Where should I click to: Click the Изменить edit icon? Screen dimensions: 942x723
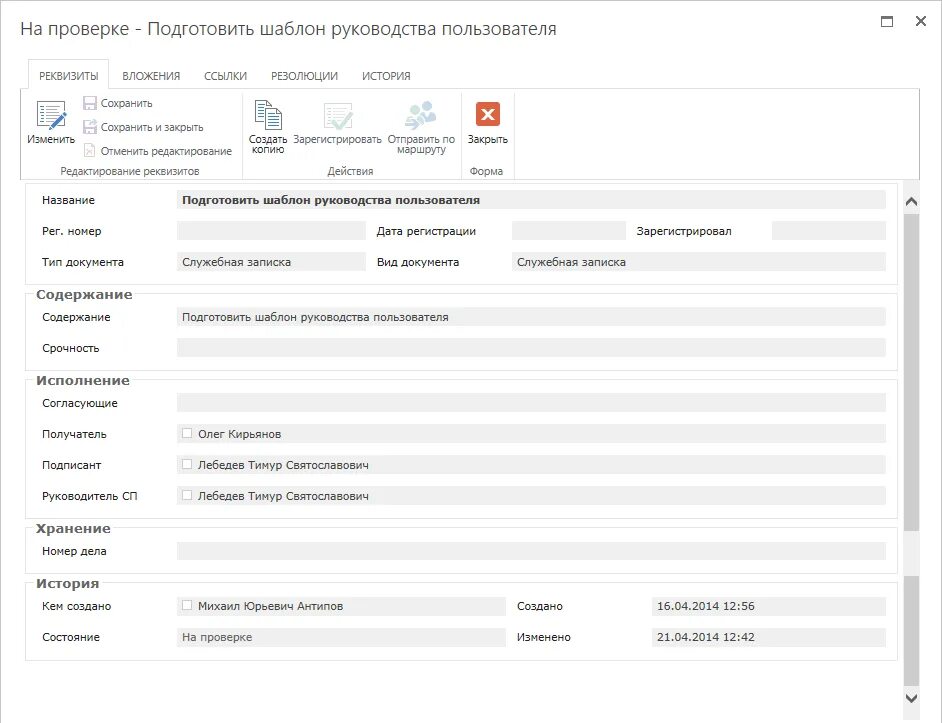click(x=51, y=115)
